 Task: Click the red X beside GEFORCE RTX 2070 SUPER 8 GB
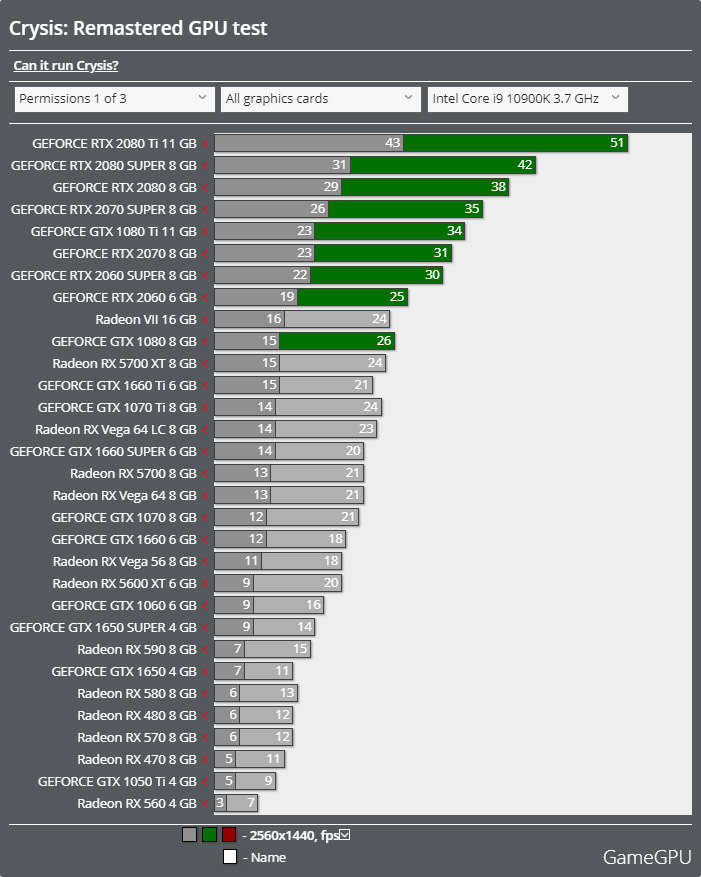click(204, 210)
